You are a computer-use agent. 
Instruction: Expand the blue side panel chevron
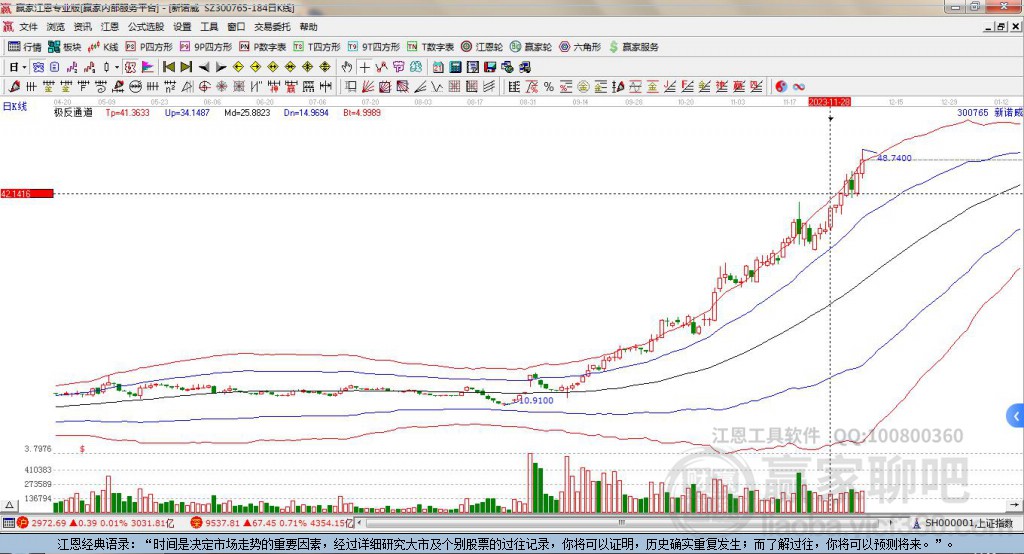[x=1016, y=416]
